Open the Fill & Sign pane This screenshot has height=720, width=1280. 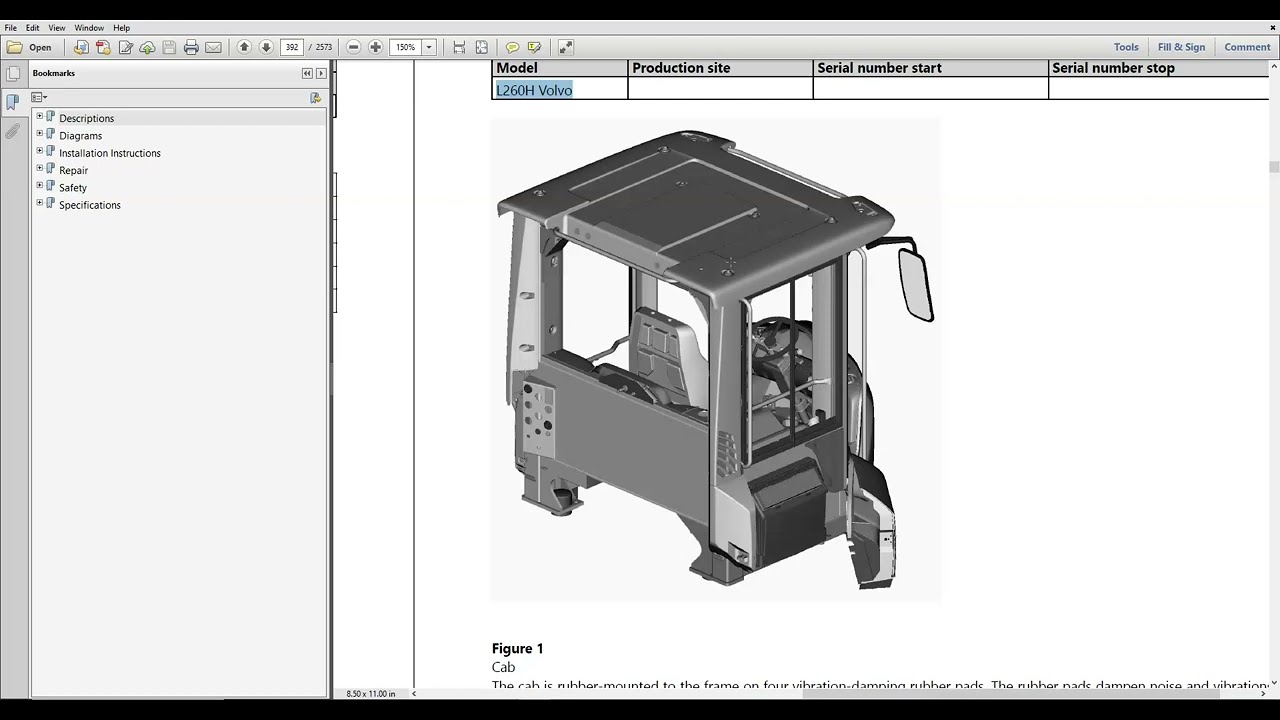tap(1181, 47)
